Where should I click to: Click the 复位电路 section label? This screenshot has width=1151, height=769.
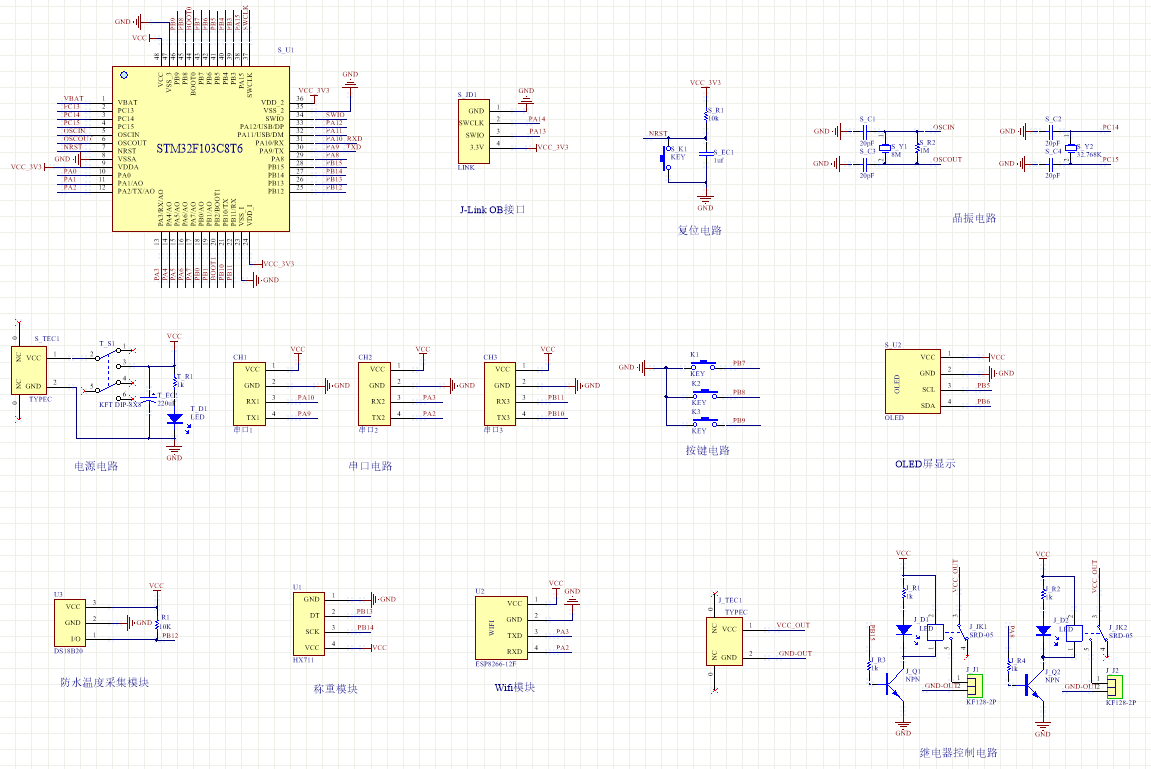click(x=700, y=230)
